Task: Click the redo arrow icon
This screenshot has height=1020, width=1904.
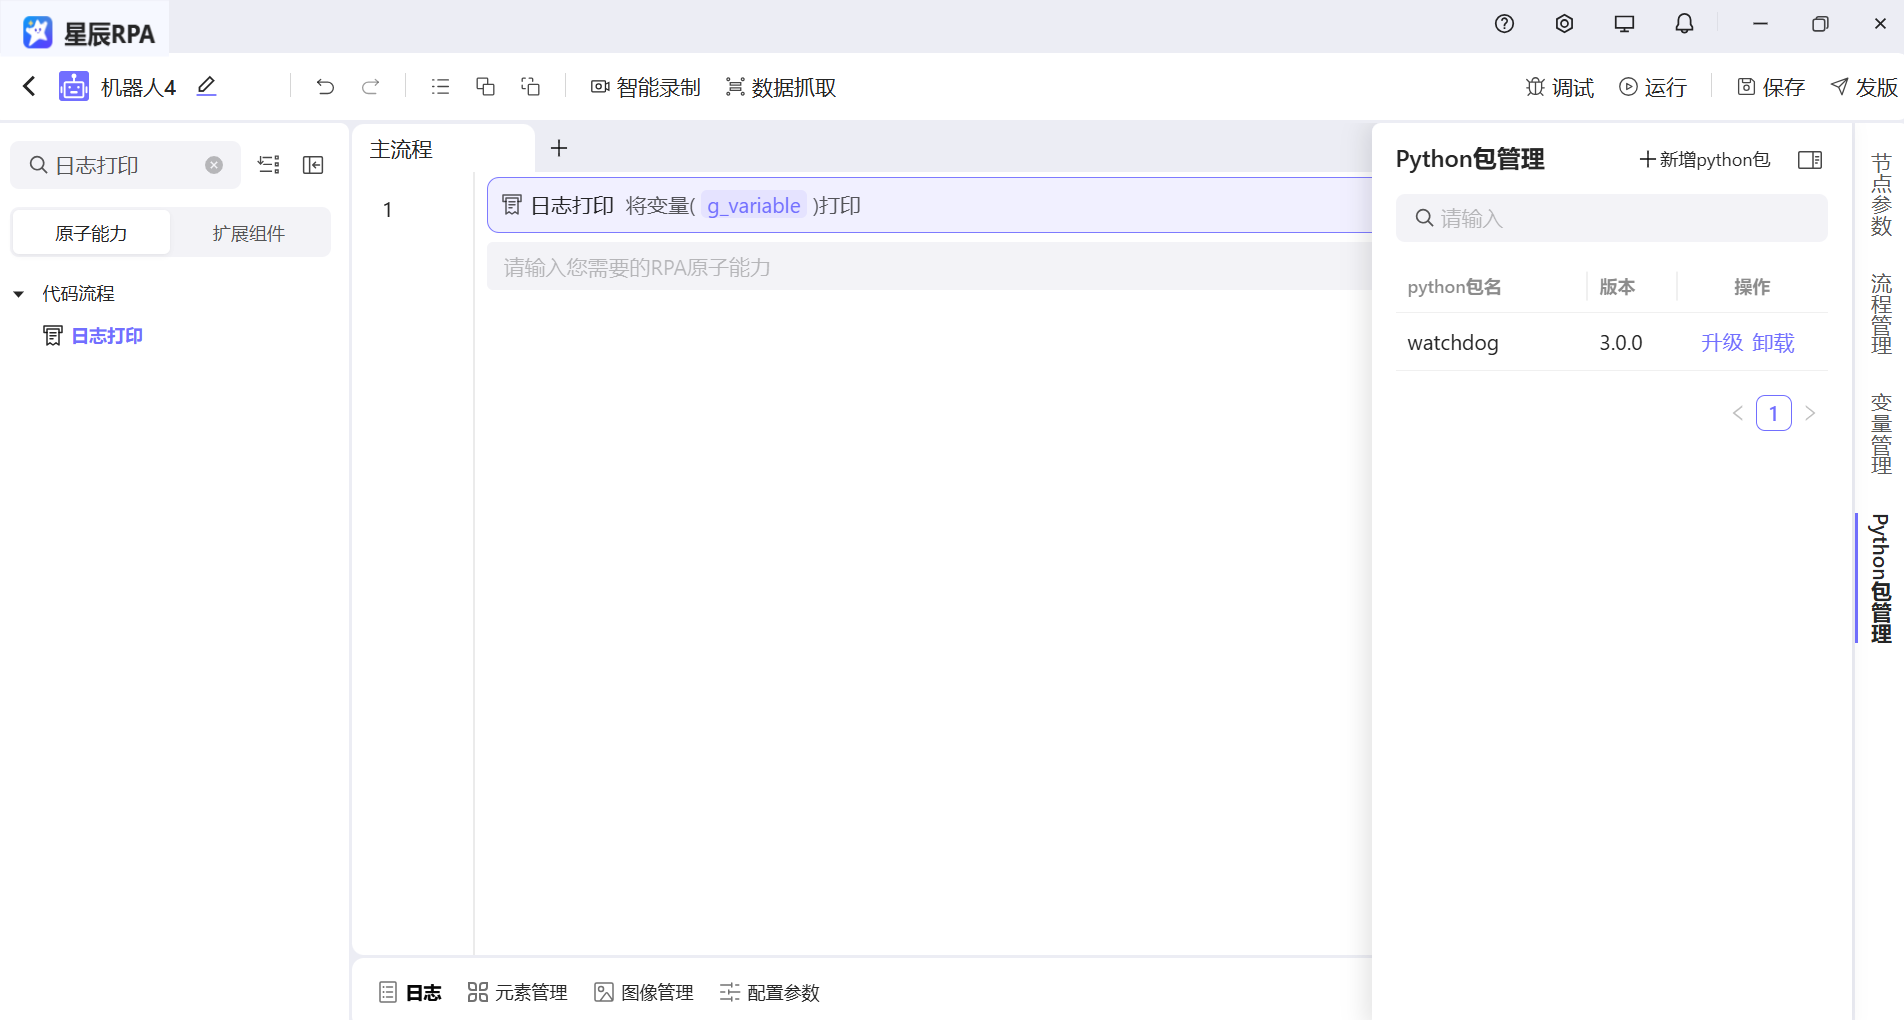Action: coord(370,87)
